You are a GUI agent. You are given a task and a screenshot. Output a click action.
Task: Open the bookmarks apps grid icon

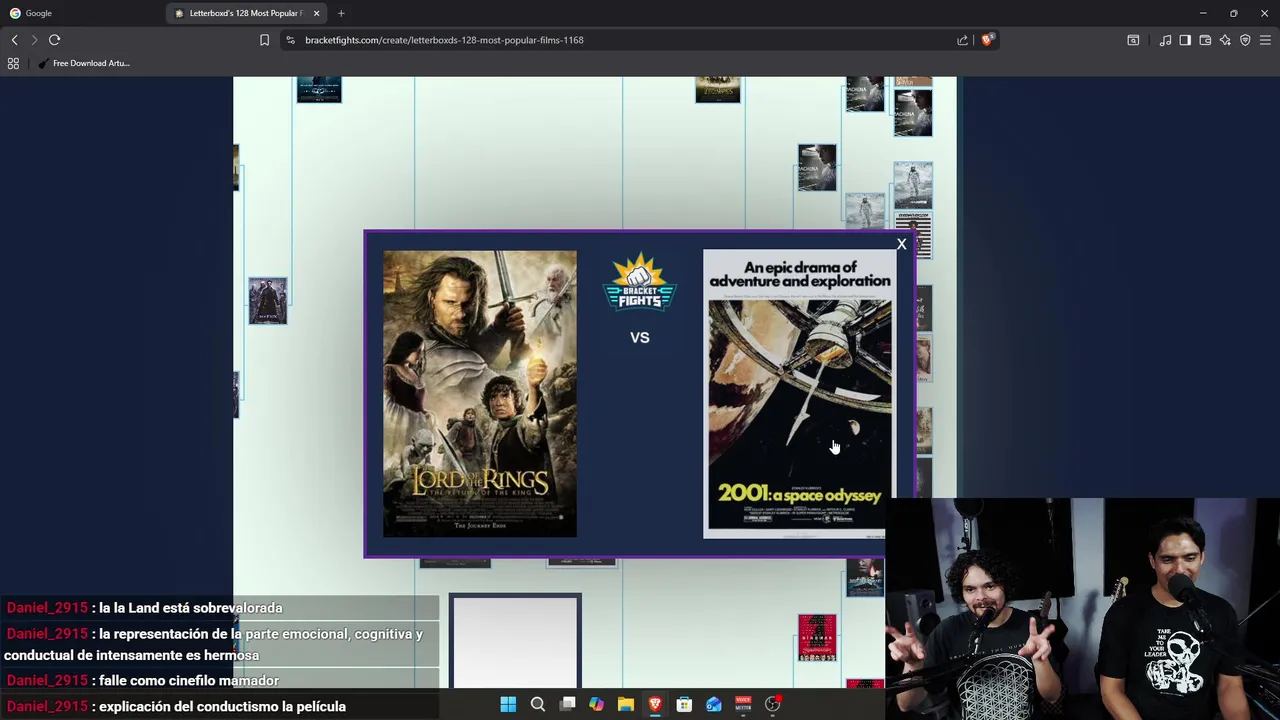(13, 63)
